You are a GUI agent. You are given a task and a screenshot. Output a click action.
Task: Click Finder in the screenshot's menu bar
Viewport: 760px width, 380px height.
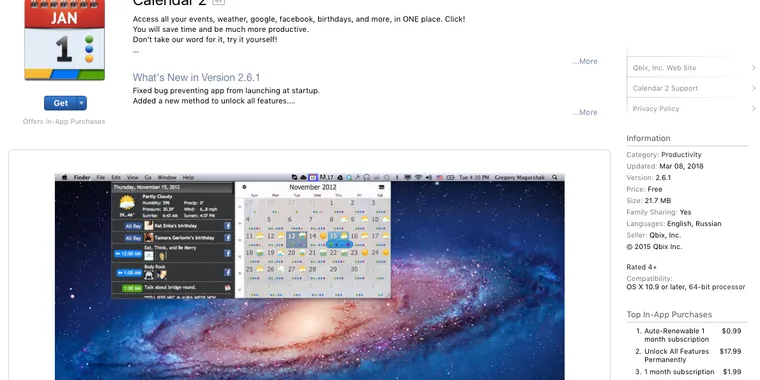pos(82,177)
